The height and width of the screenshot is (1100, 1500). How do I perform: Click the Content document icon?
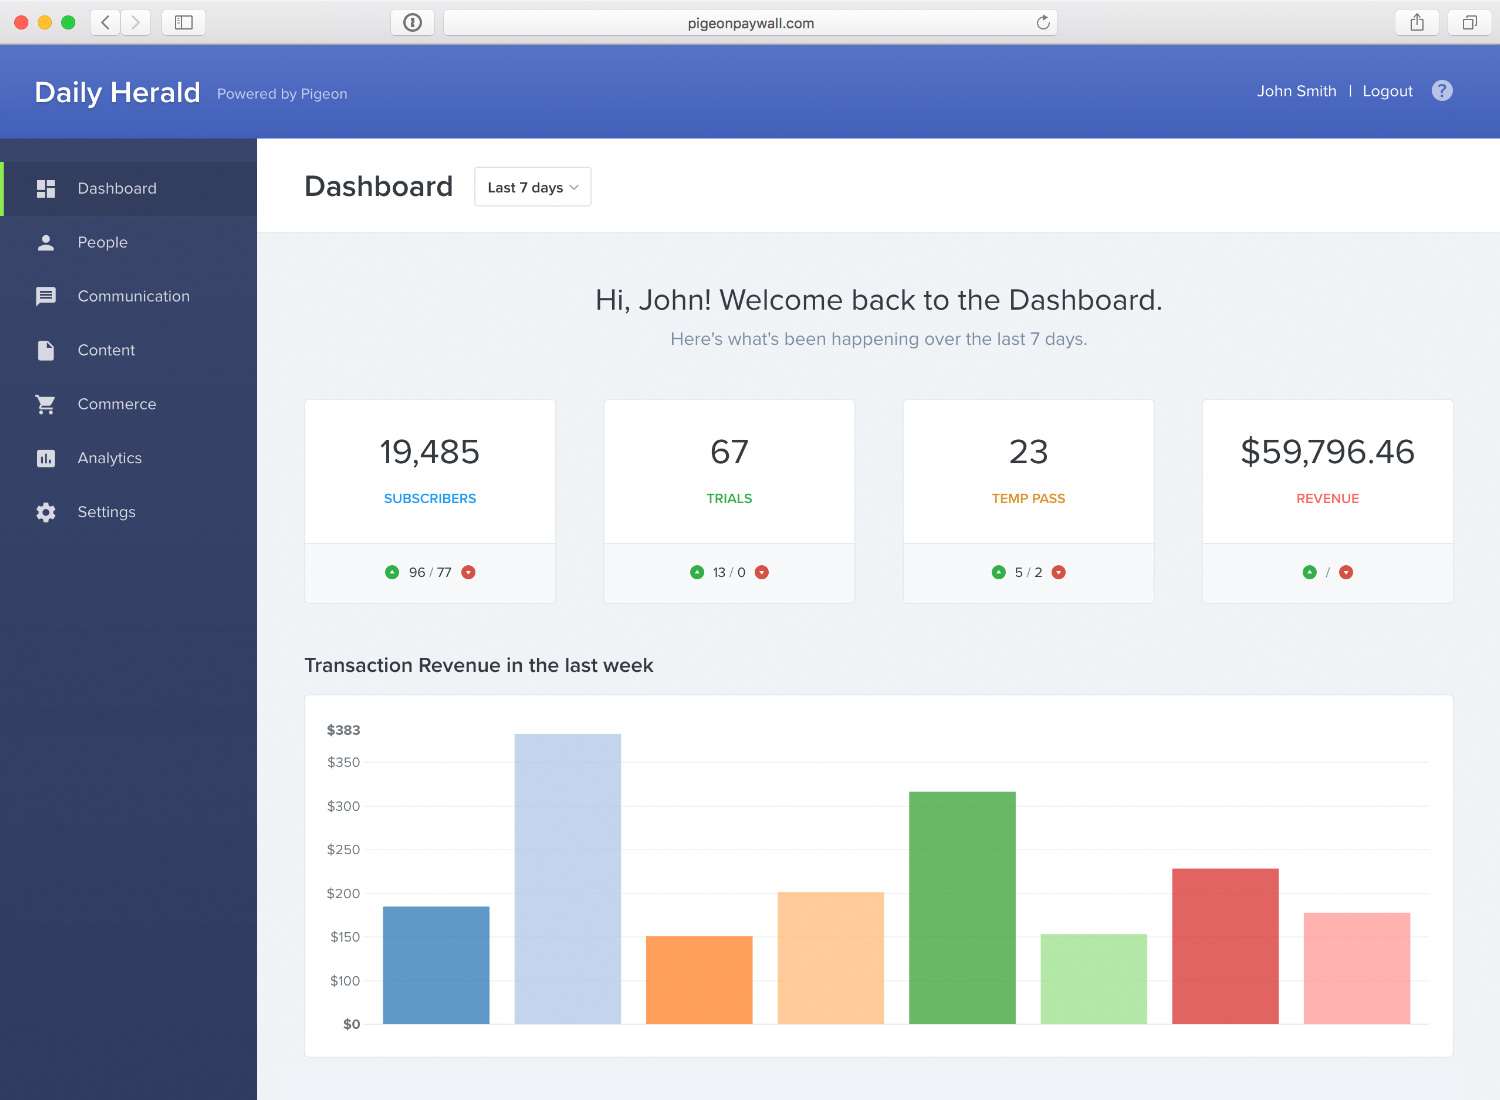(46, 351)
